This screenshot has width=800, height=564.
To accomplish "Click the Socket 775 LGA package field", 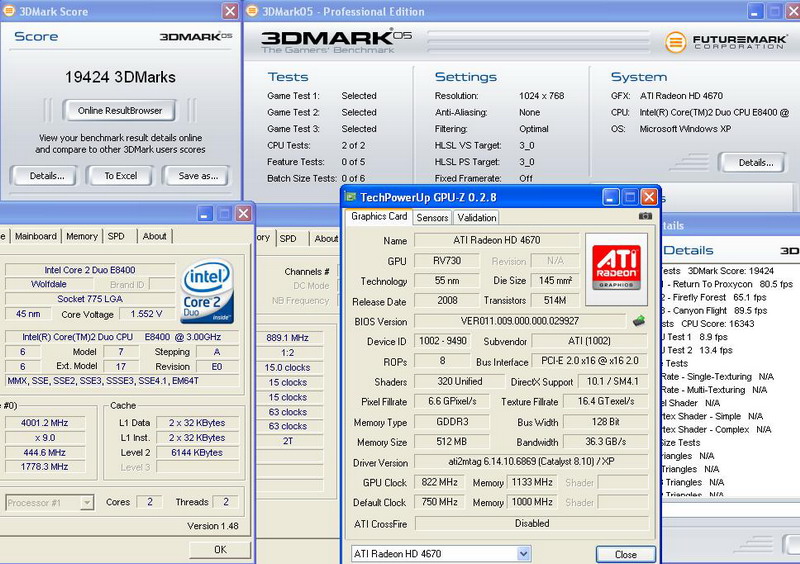I will (x=90, y=299).
